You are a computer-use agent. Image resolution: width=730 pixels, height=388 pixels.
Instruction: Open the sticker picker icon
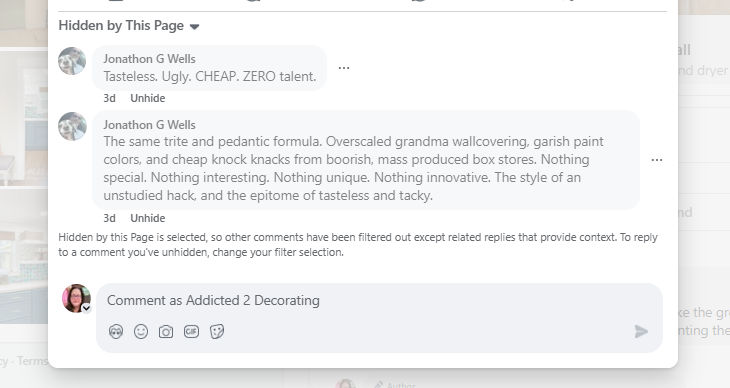[x=217, y=331]
